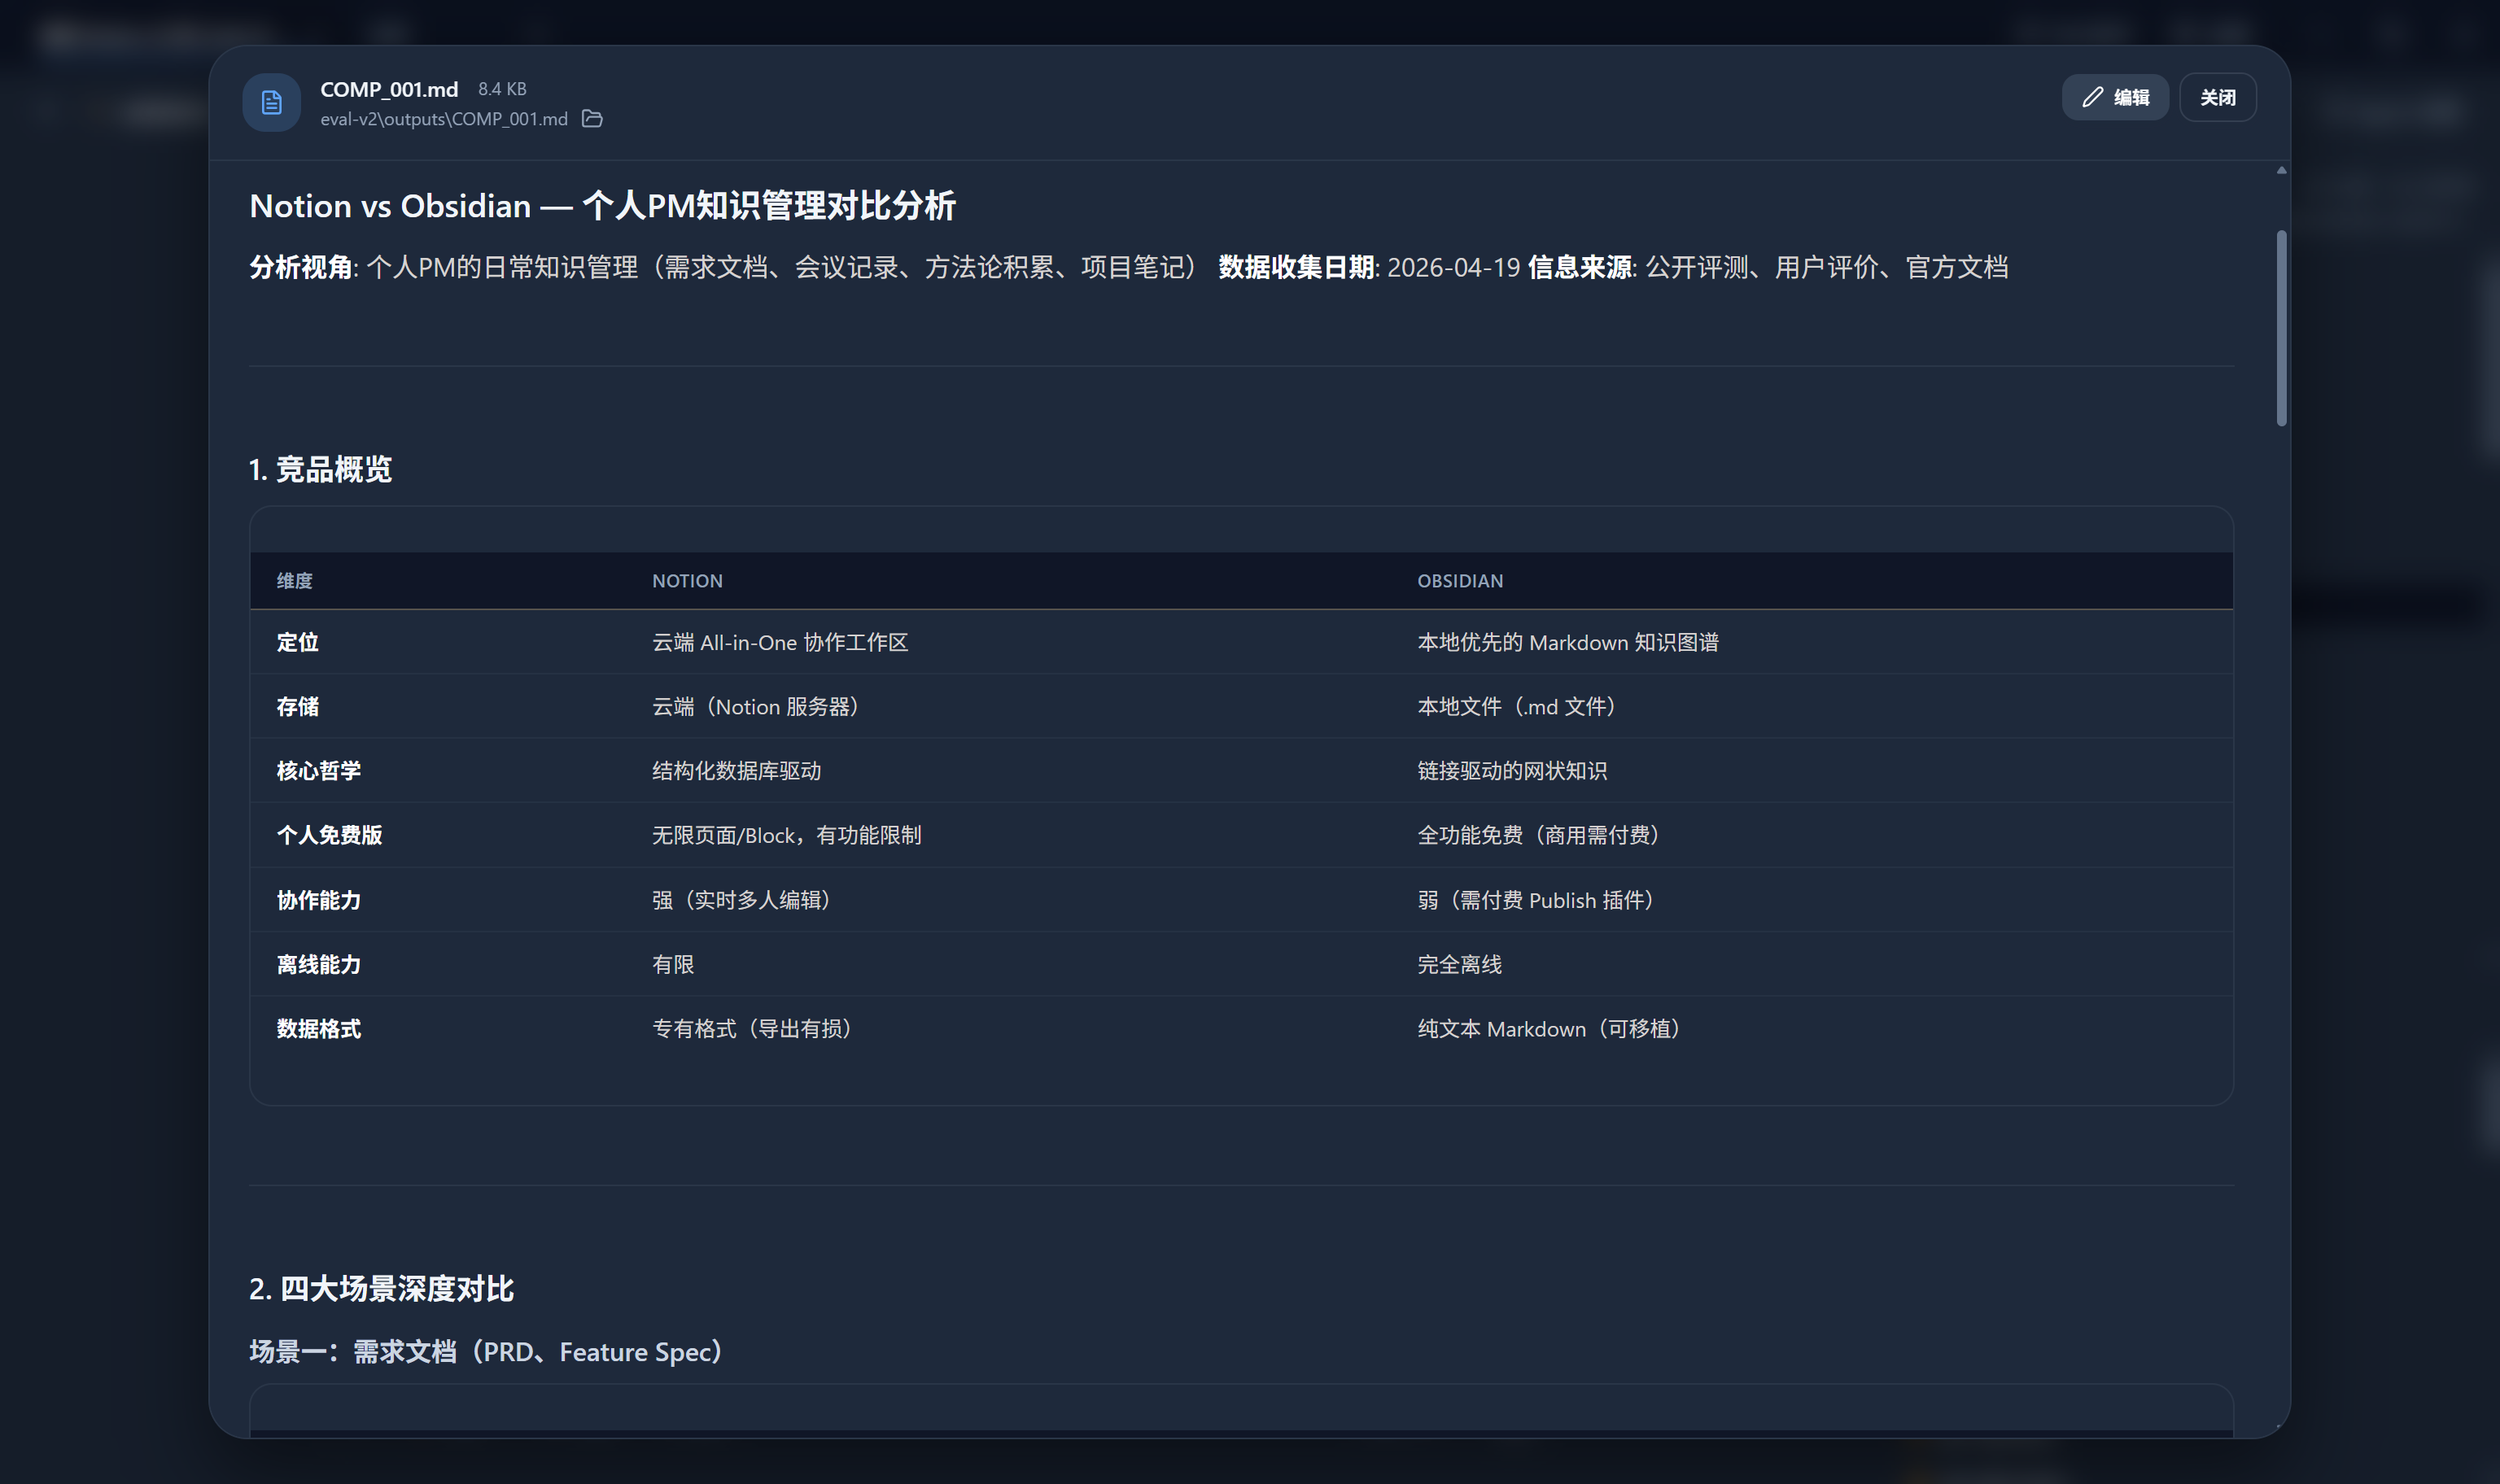The width and height of the screenshot is (2500, 1484).
Task: Click the COMP_001.md filename label
Action: pos(388,88)
